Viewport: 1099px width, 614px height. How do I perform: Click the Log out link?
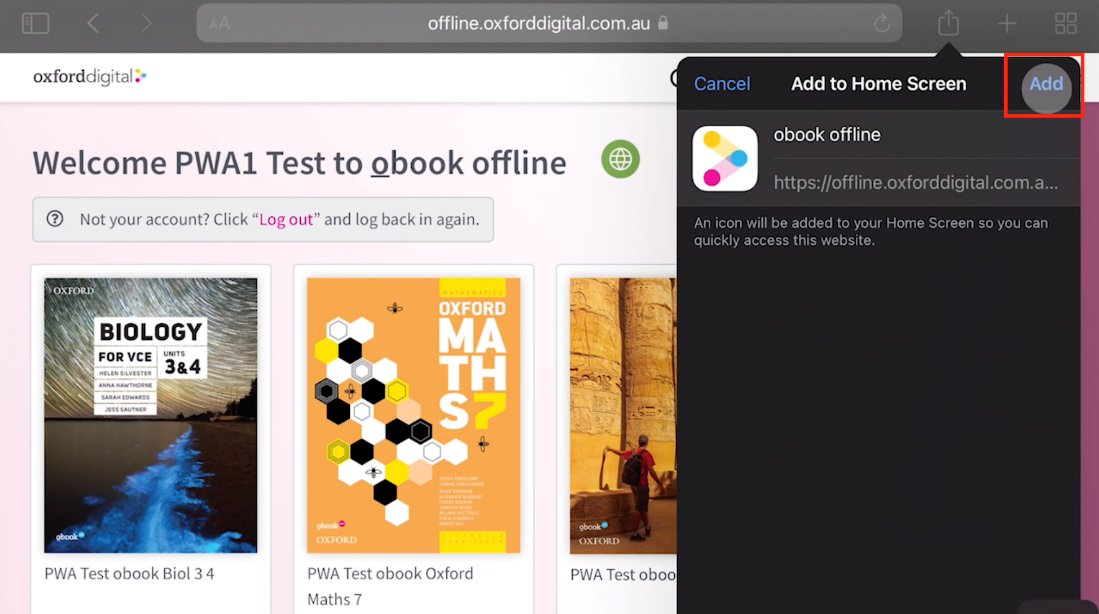click(286, 219)
